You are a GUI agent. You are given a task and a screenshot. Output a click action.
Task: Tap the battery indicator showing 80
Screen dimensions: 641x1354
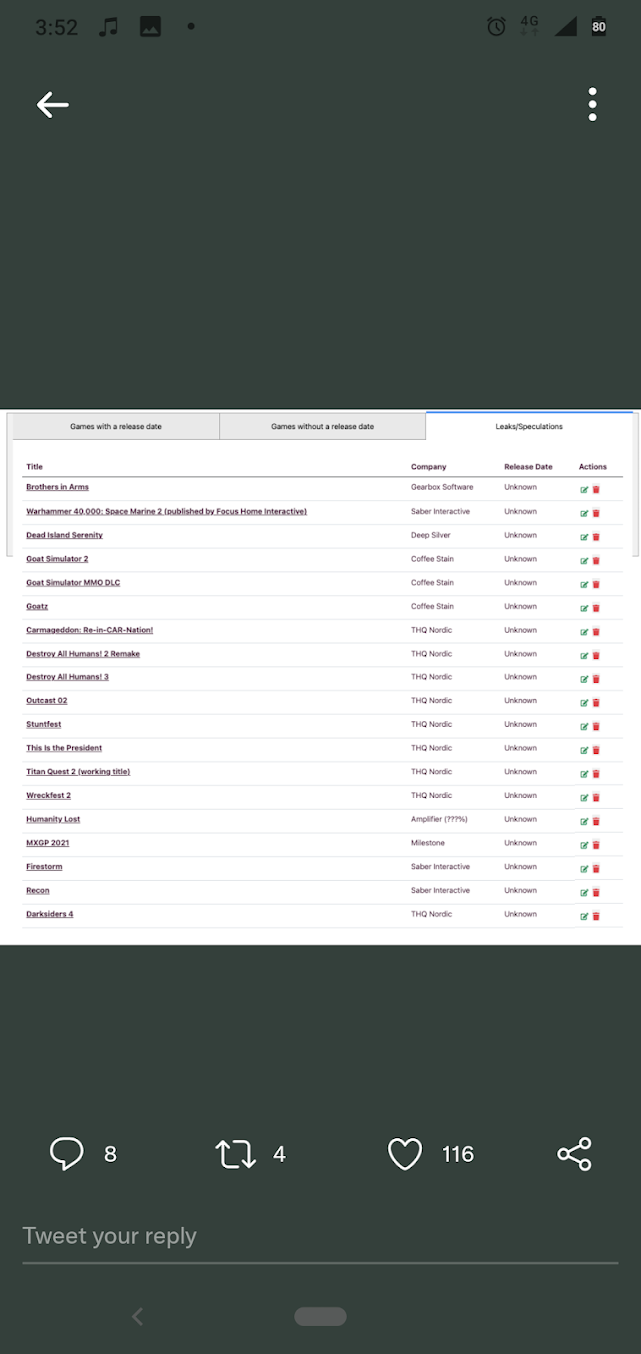[598, 27]
